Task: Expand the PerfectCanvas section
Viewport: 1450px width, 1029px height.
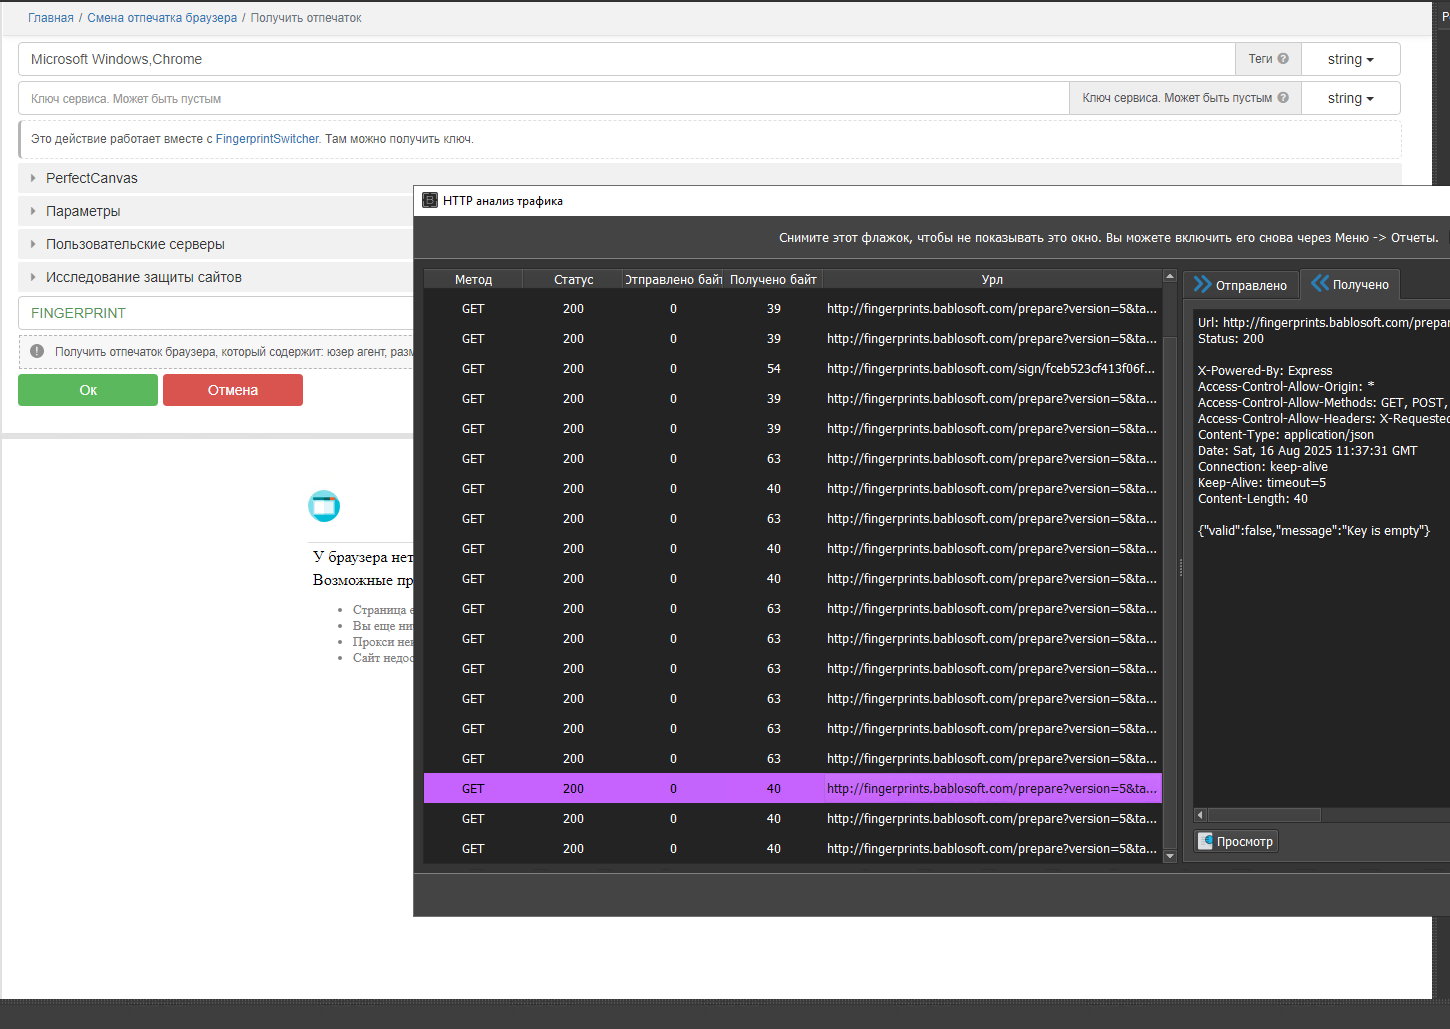Action: [92, 178]
